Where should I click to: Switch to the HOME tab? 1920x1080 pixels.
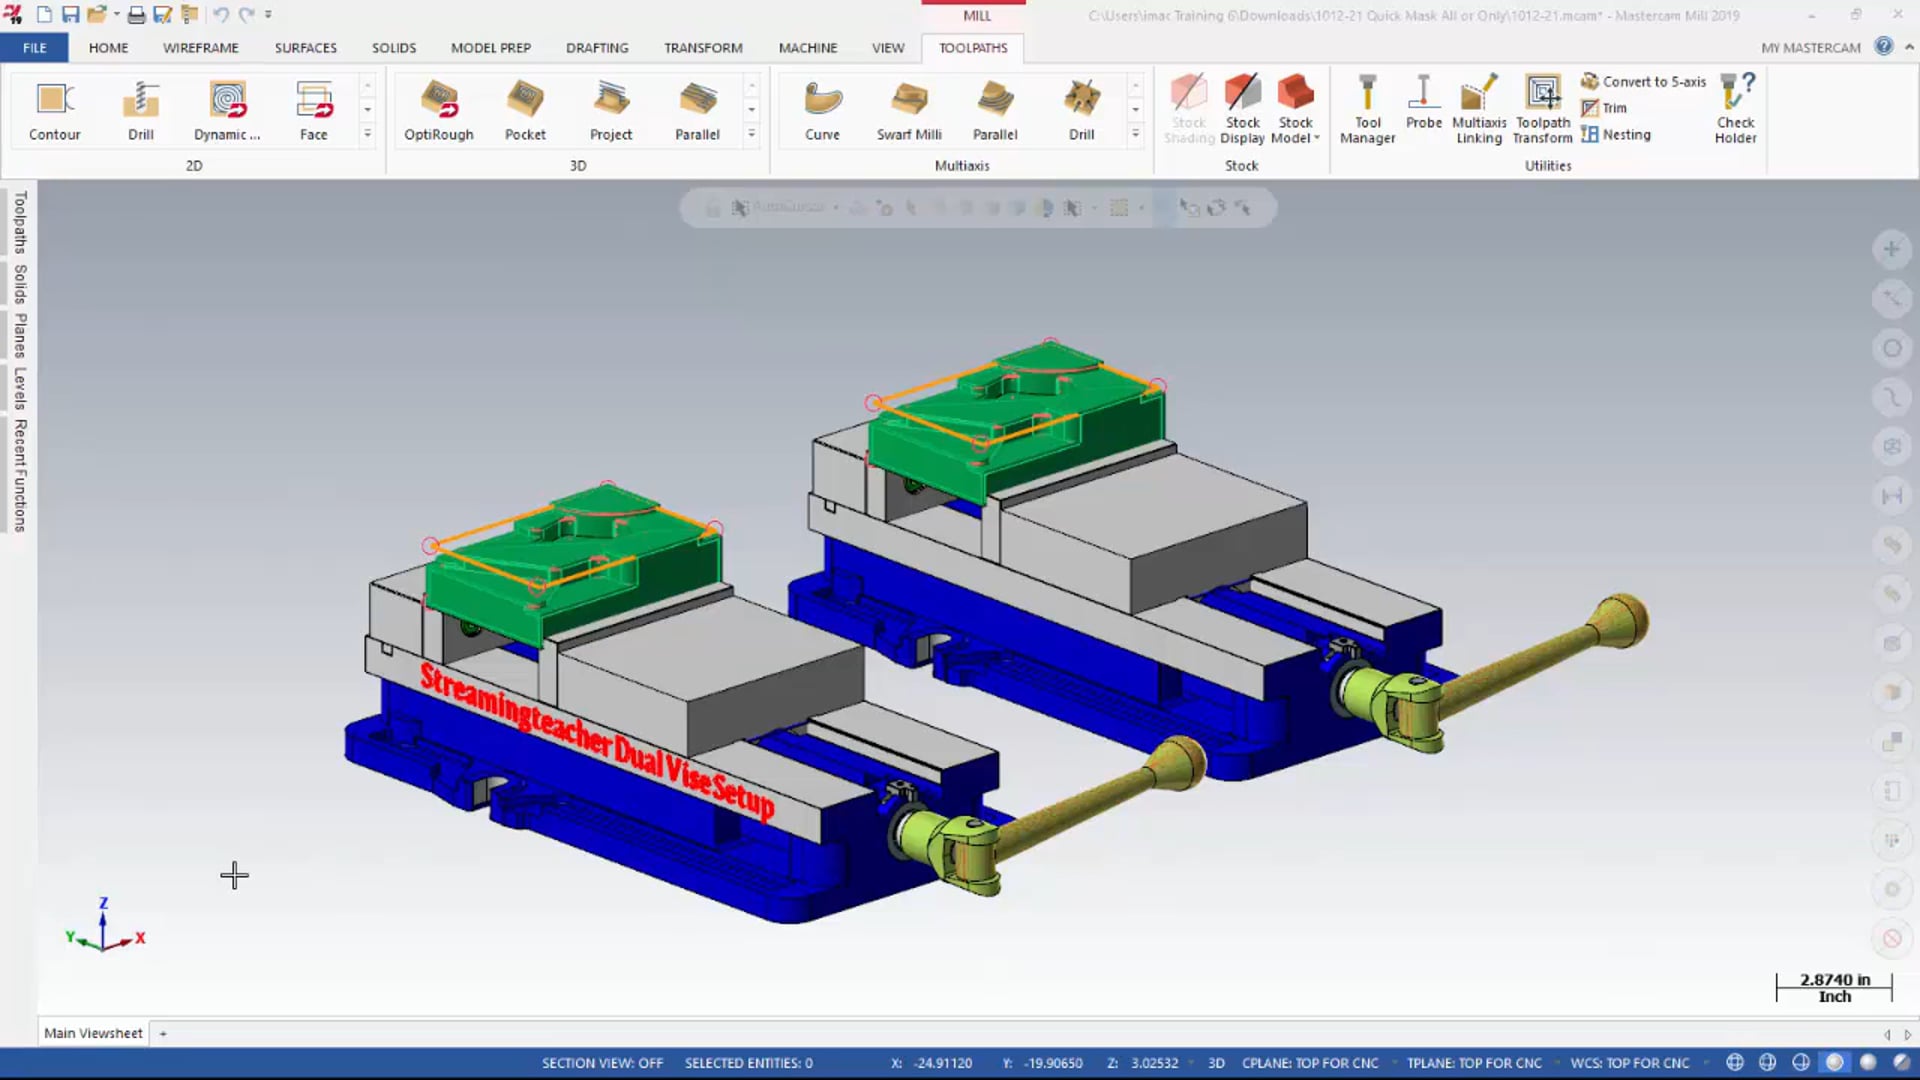point(108,47)
